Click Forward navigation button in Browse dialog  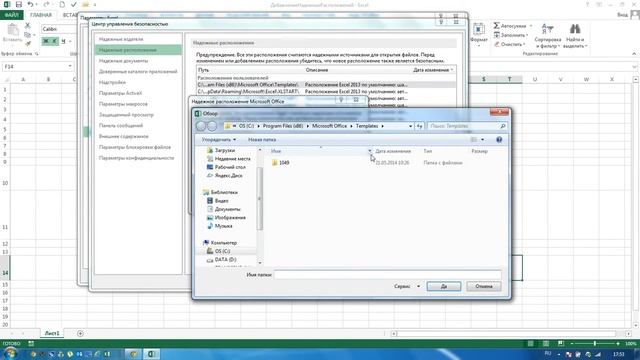(212, 126)
